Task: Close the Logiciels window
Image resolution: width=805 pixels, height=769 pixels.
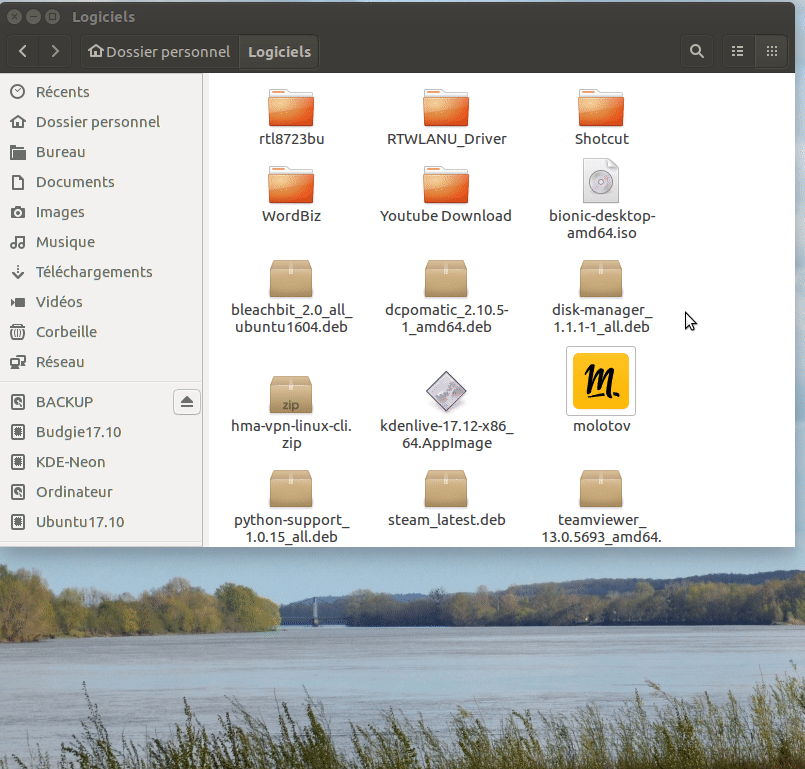Action: point(14,17)
